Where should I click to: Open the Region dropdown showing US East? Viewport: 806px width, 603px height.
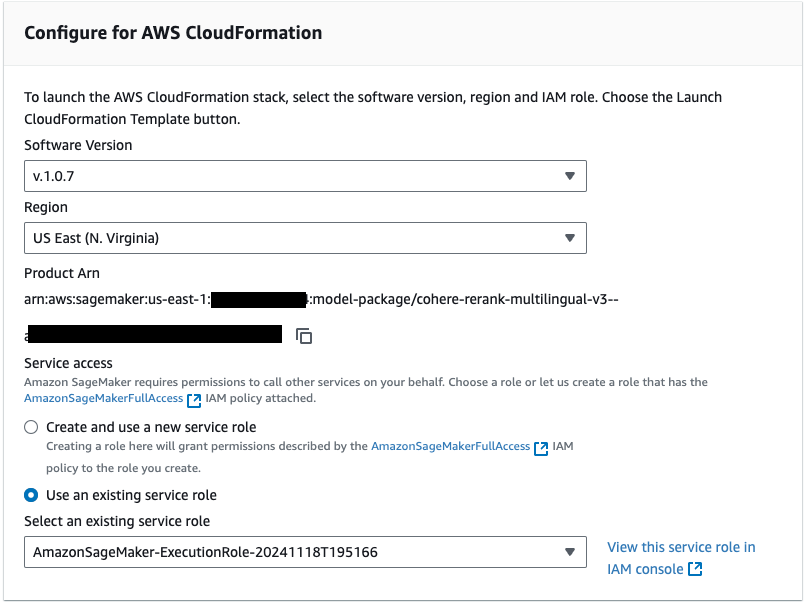[x=305, y=238]
